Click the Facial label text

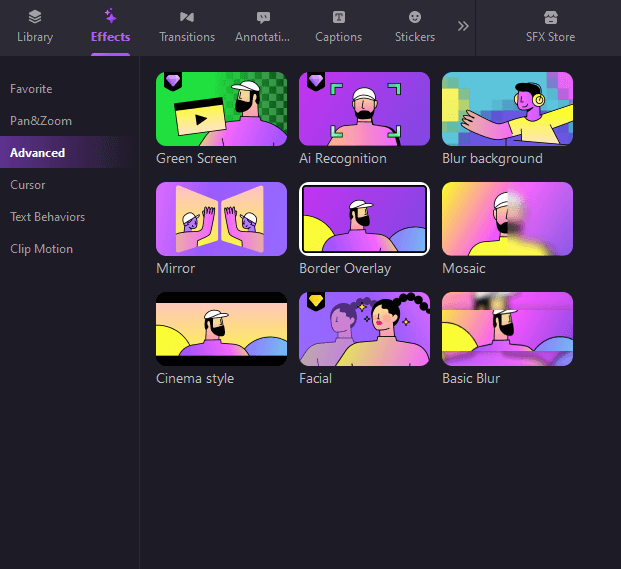[315, 379]
